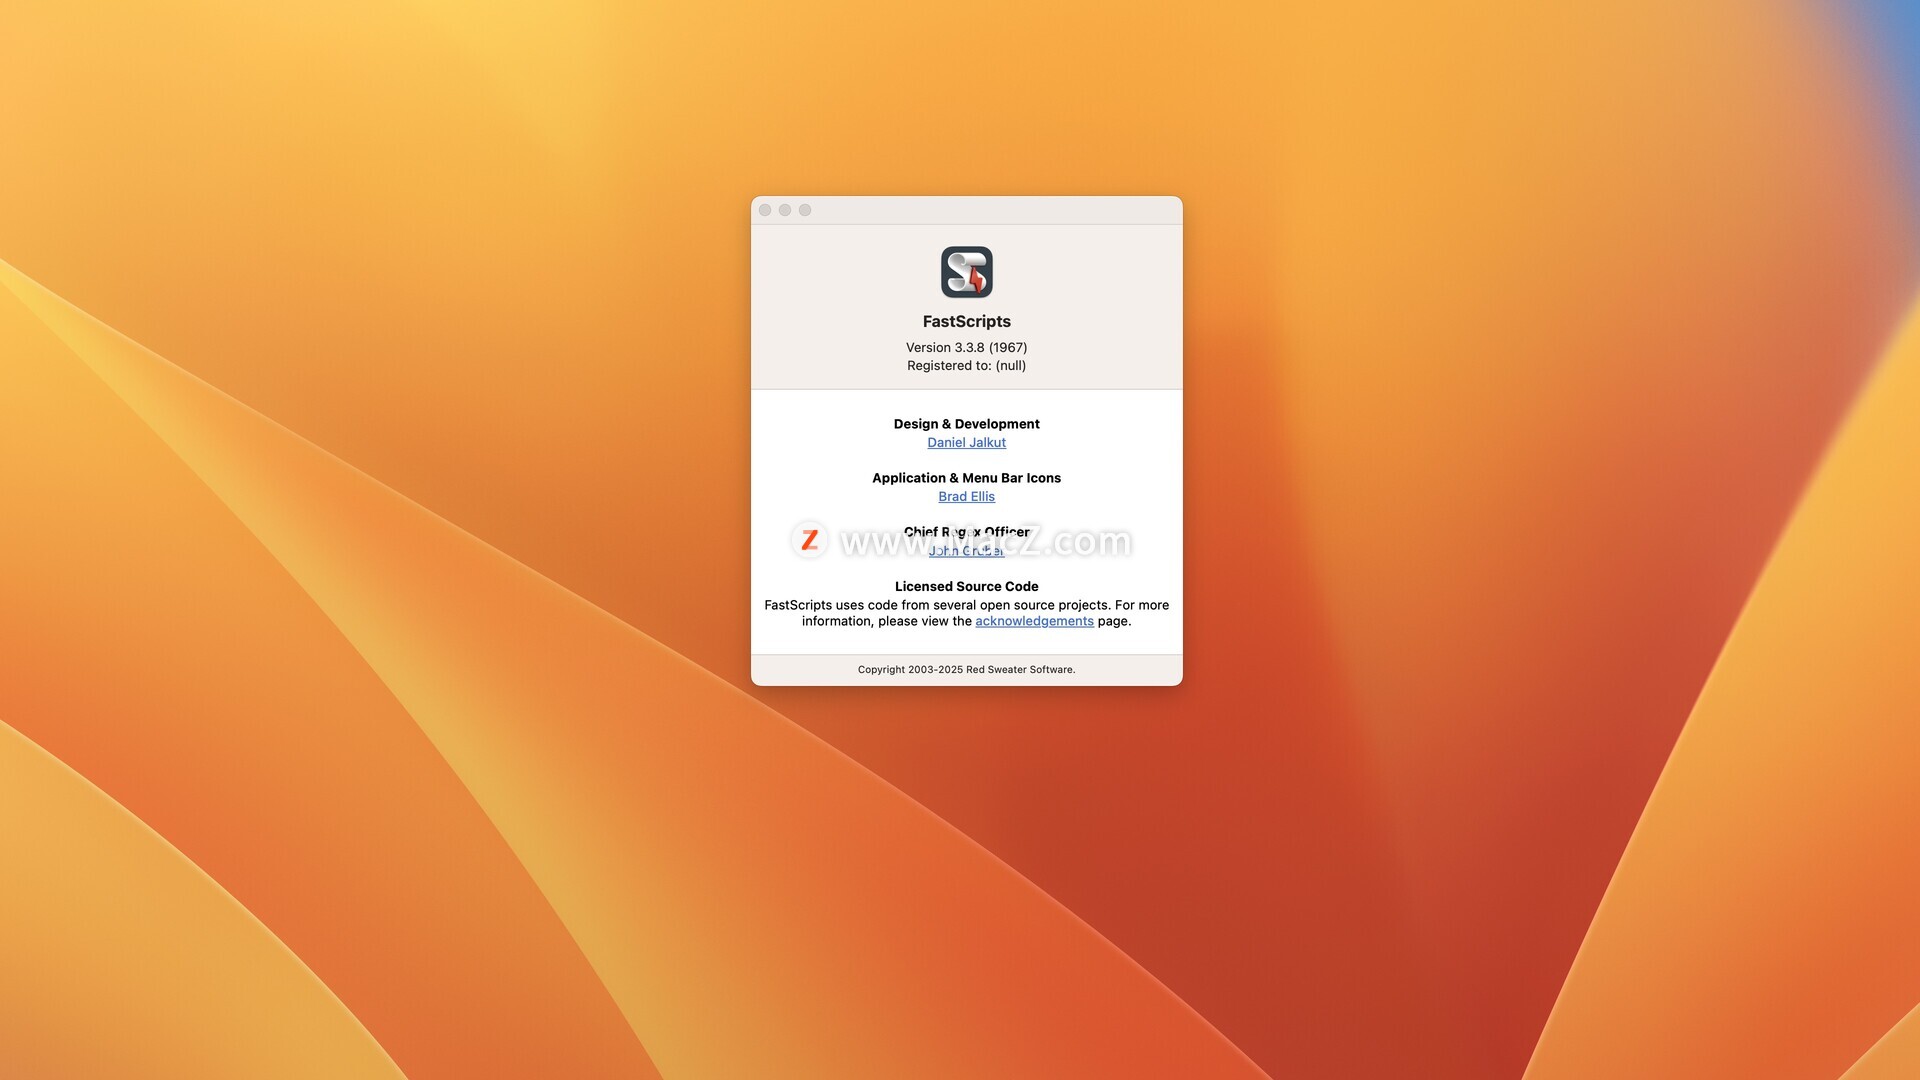The width and height of the screenshot is (1920, 1080).
Task: Open the acknowledgements page link
Action: [1034, 621]
